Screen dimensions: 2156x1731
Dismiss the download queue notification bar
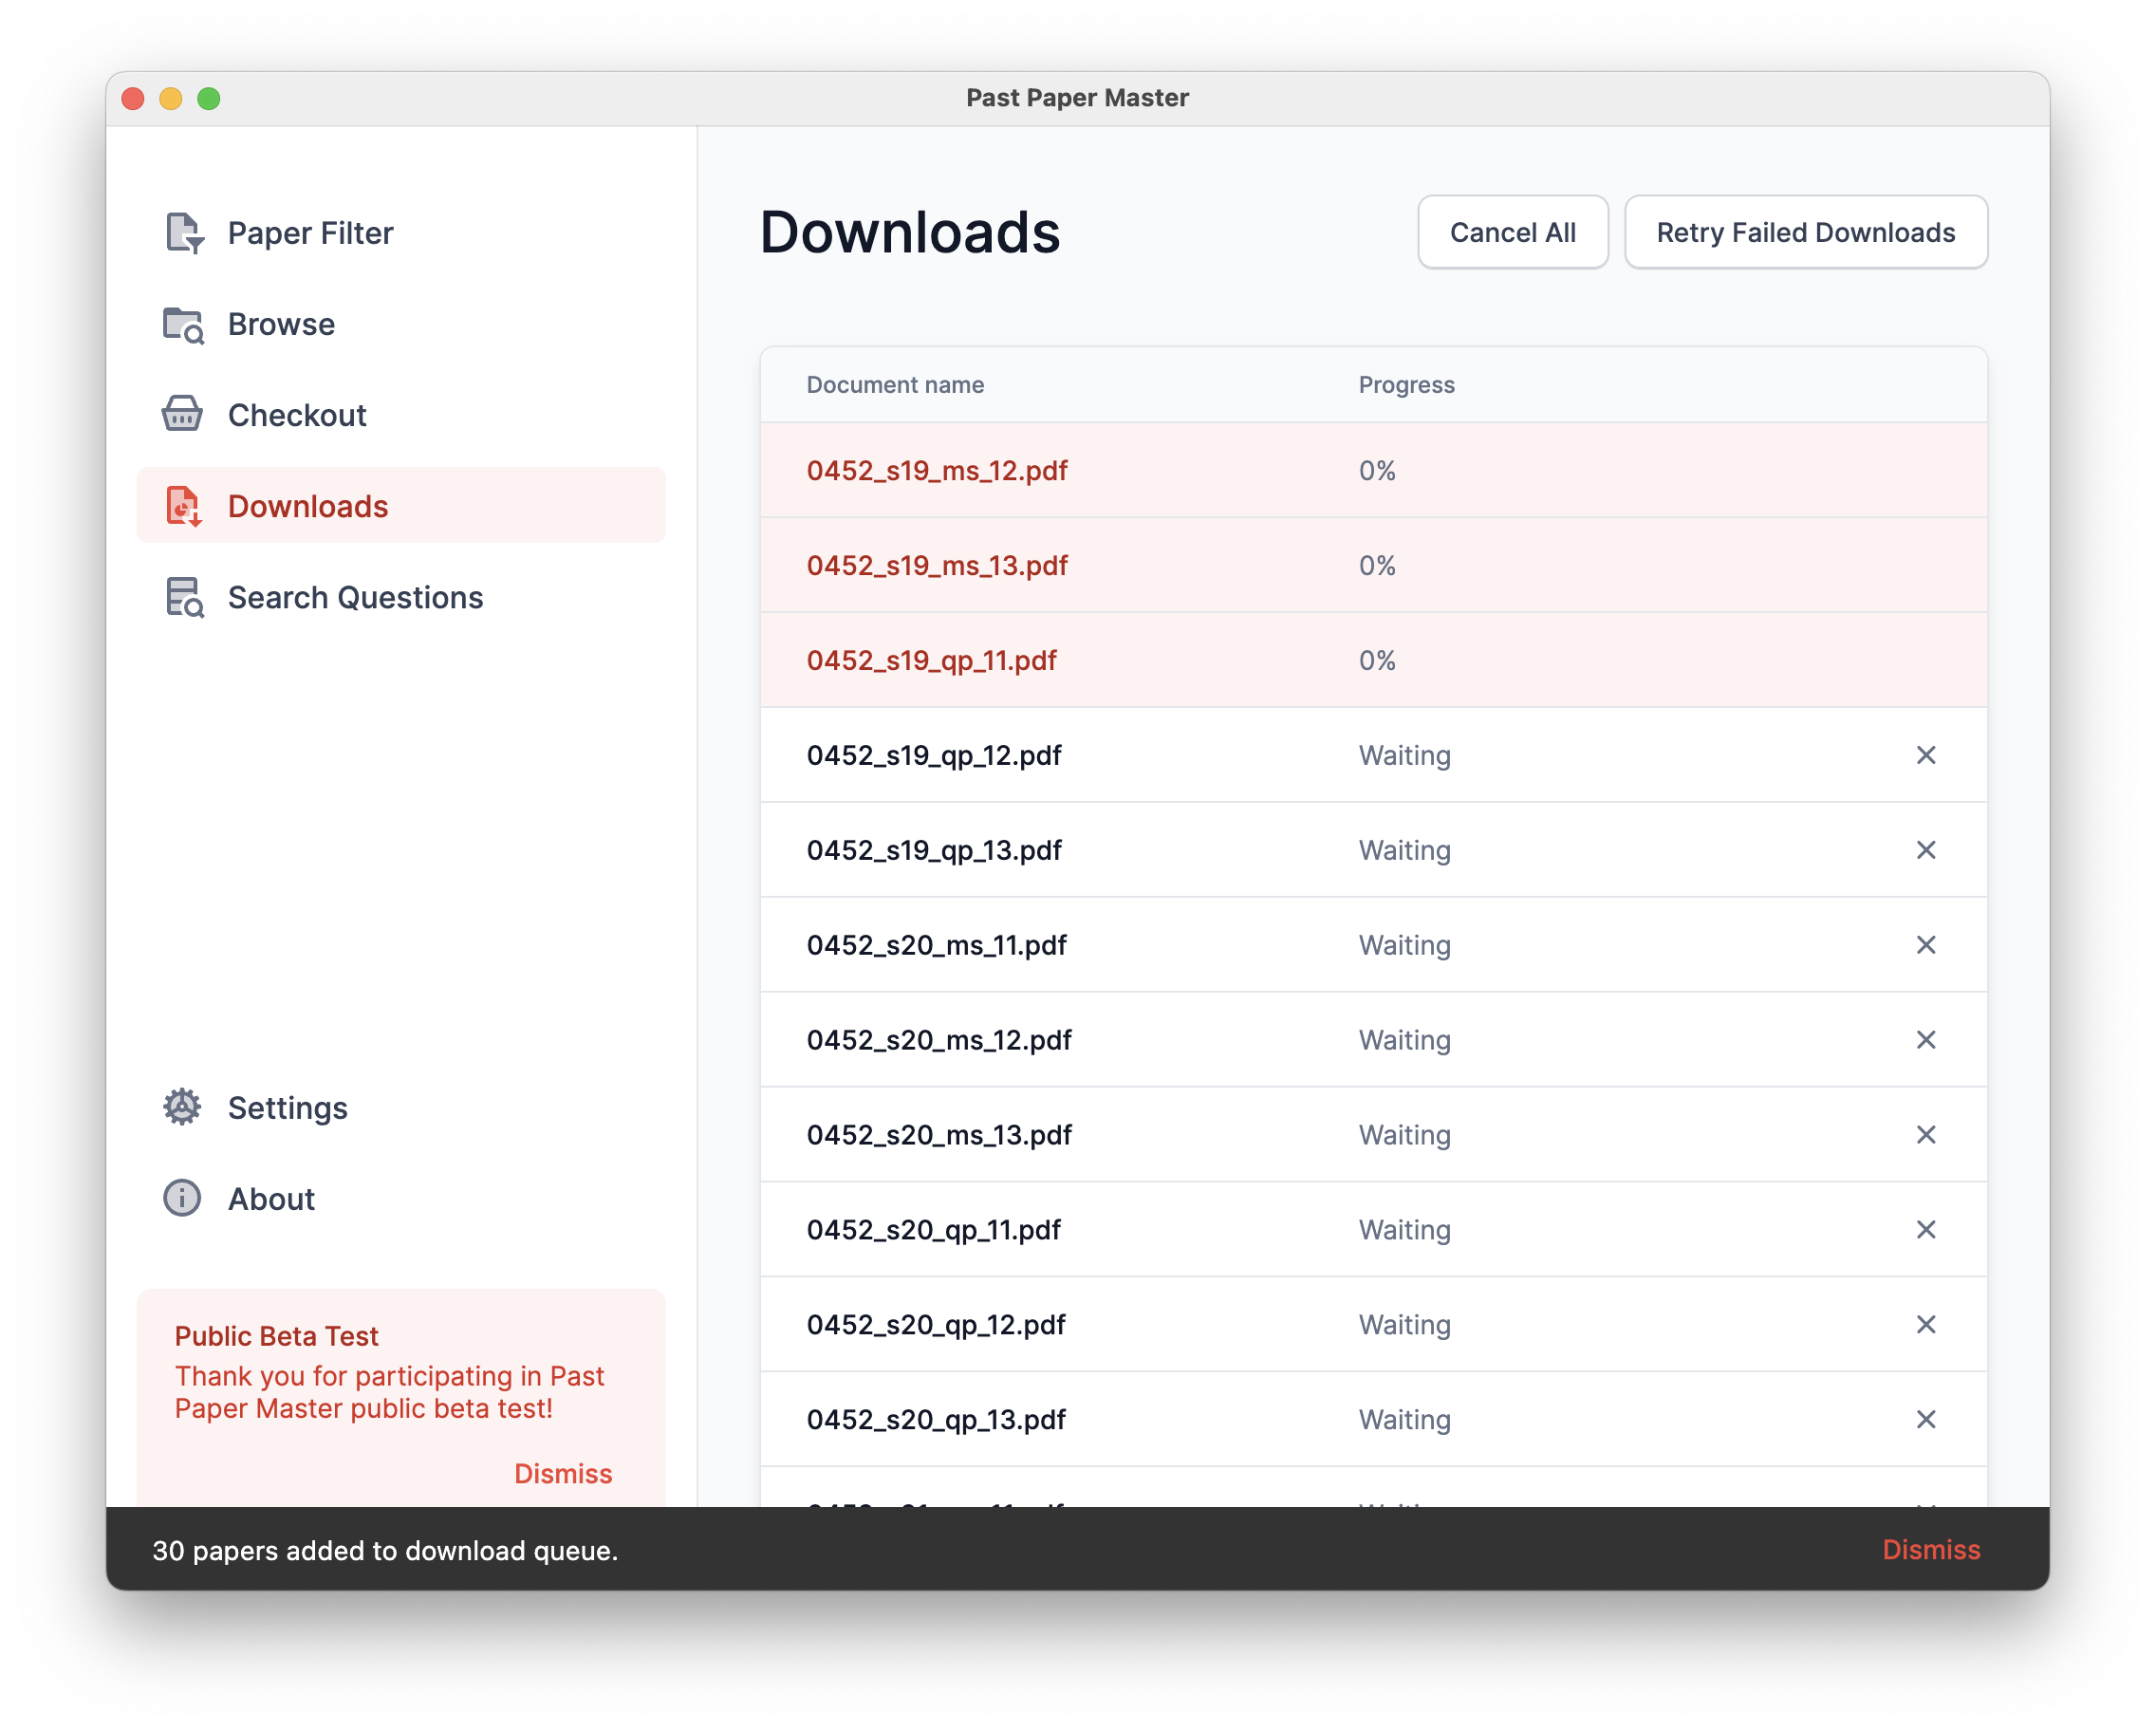point(1930,1550)
